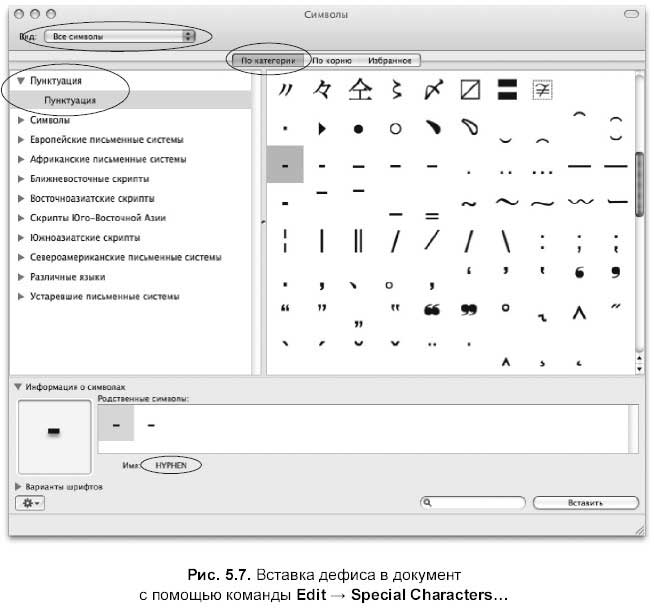Select the filled black circle symbol
The height and width of the screenshot is (608, 654).
coord(358,129)
